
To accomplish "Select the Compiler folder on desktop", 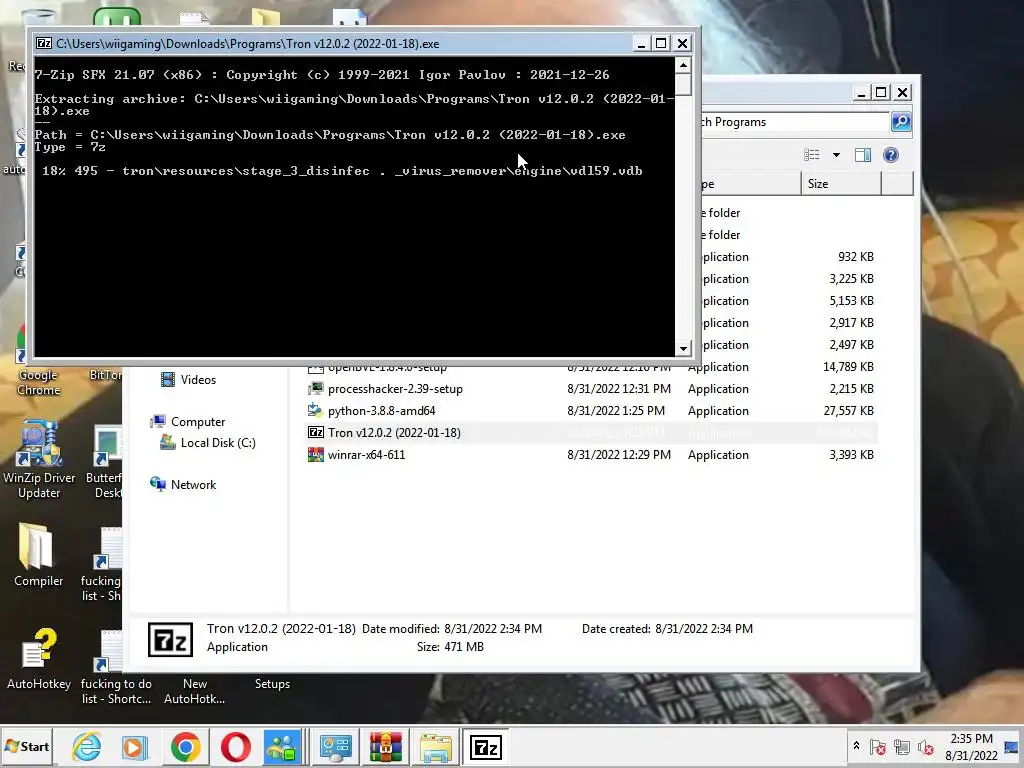I will (38, 555).
